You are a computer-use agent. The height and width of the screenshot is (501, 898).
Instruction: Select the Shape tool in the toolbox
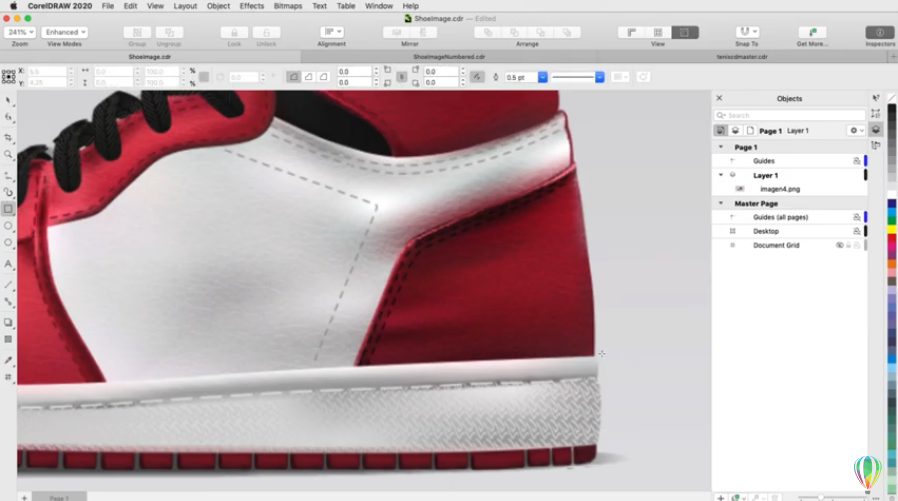(8, 117)
